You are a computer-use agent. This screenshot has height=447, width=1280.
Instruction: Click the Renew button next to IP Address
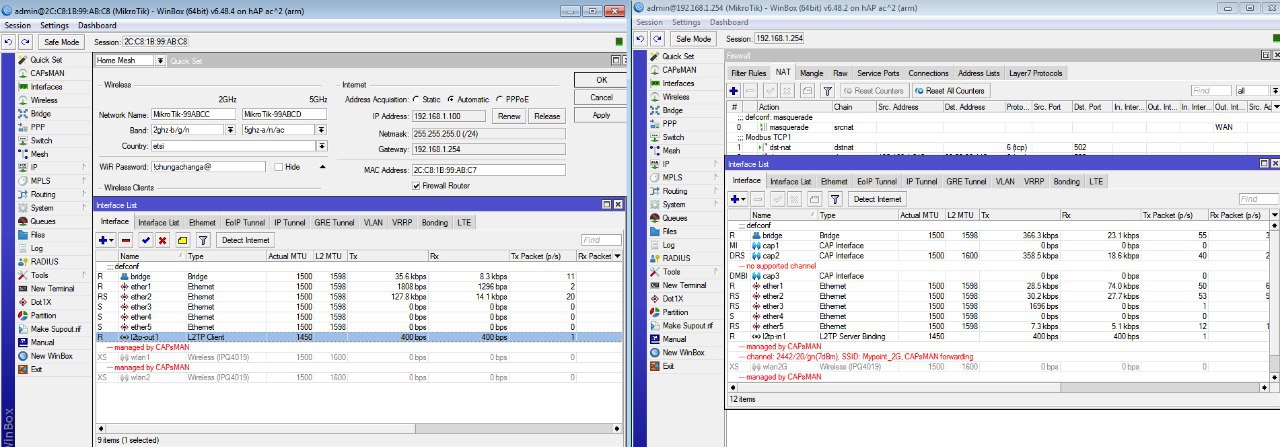(509, 116)
